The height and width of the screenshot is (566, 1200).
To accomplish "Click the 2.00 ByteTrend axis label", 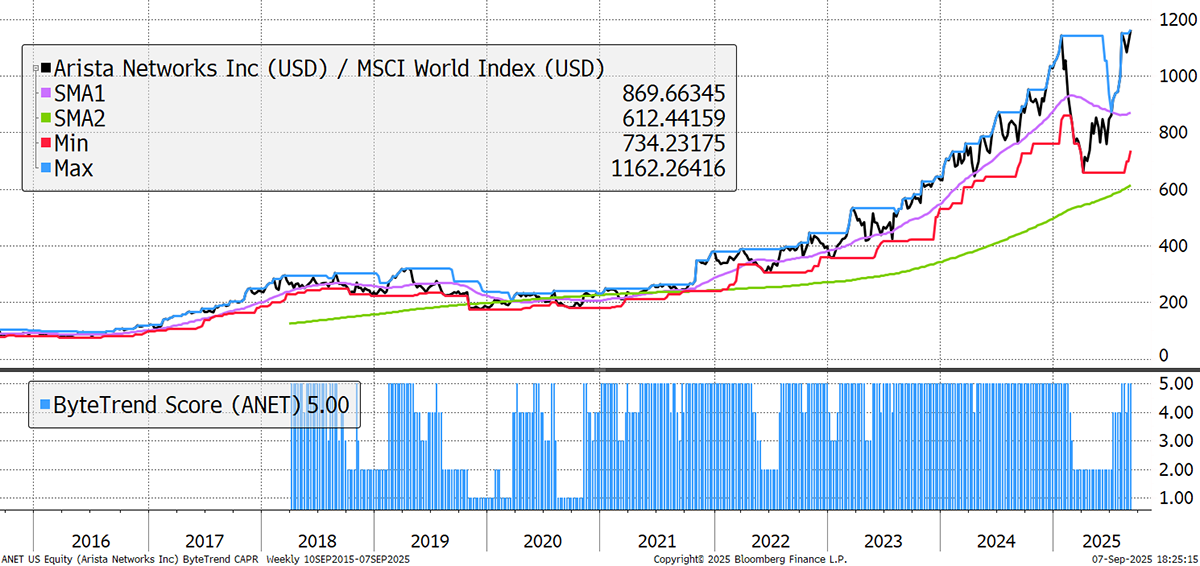I will [x=1177, y=468].
